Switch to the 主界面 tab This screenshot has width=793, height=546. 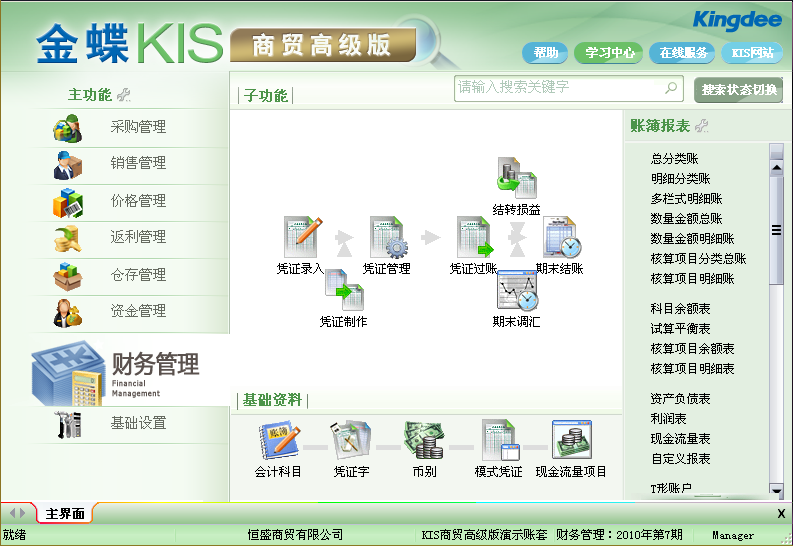(x=65, y=514)
